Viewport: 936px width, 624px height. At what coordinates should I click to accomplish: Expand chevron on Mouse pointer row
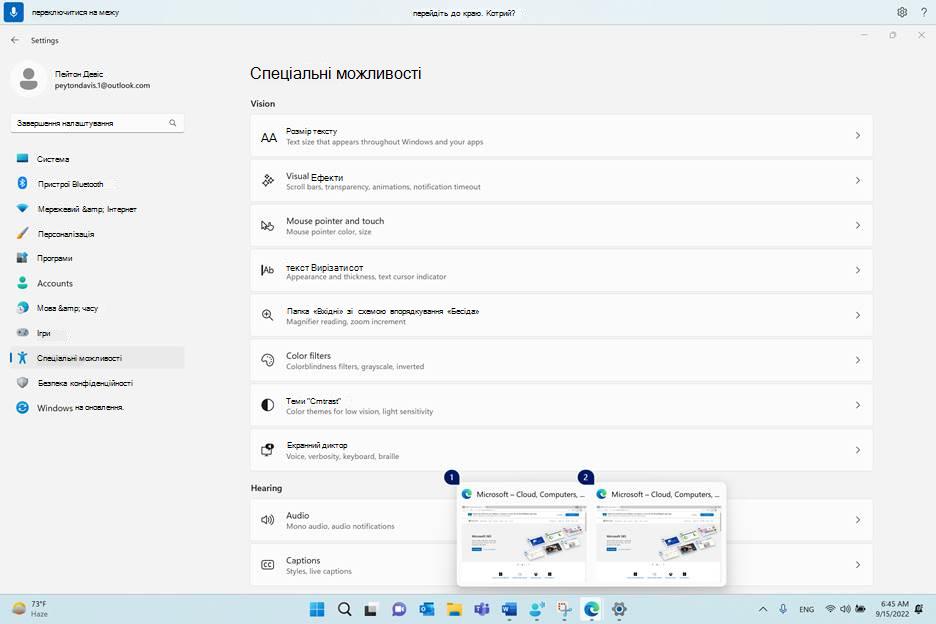click(858, 225)
